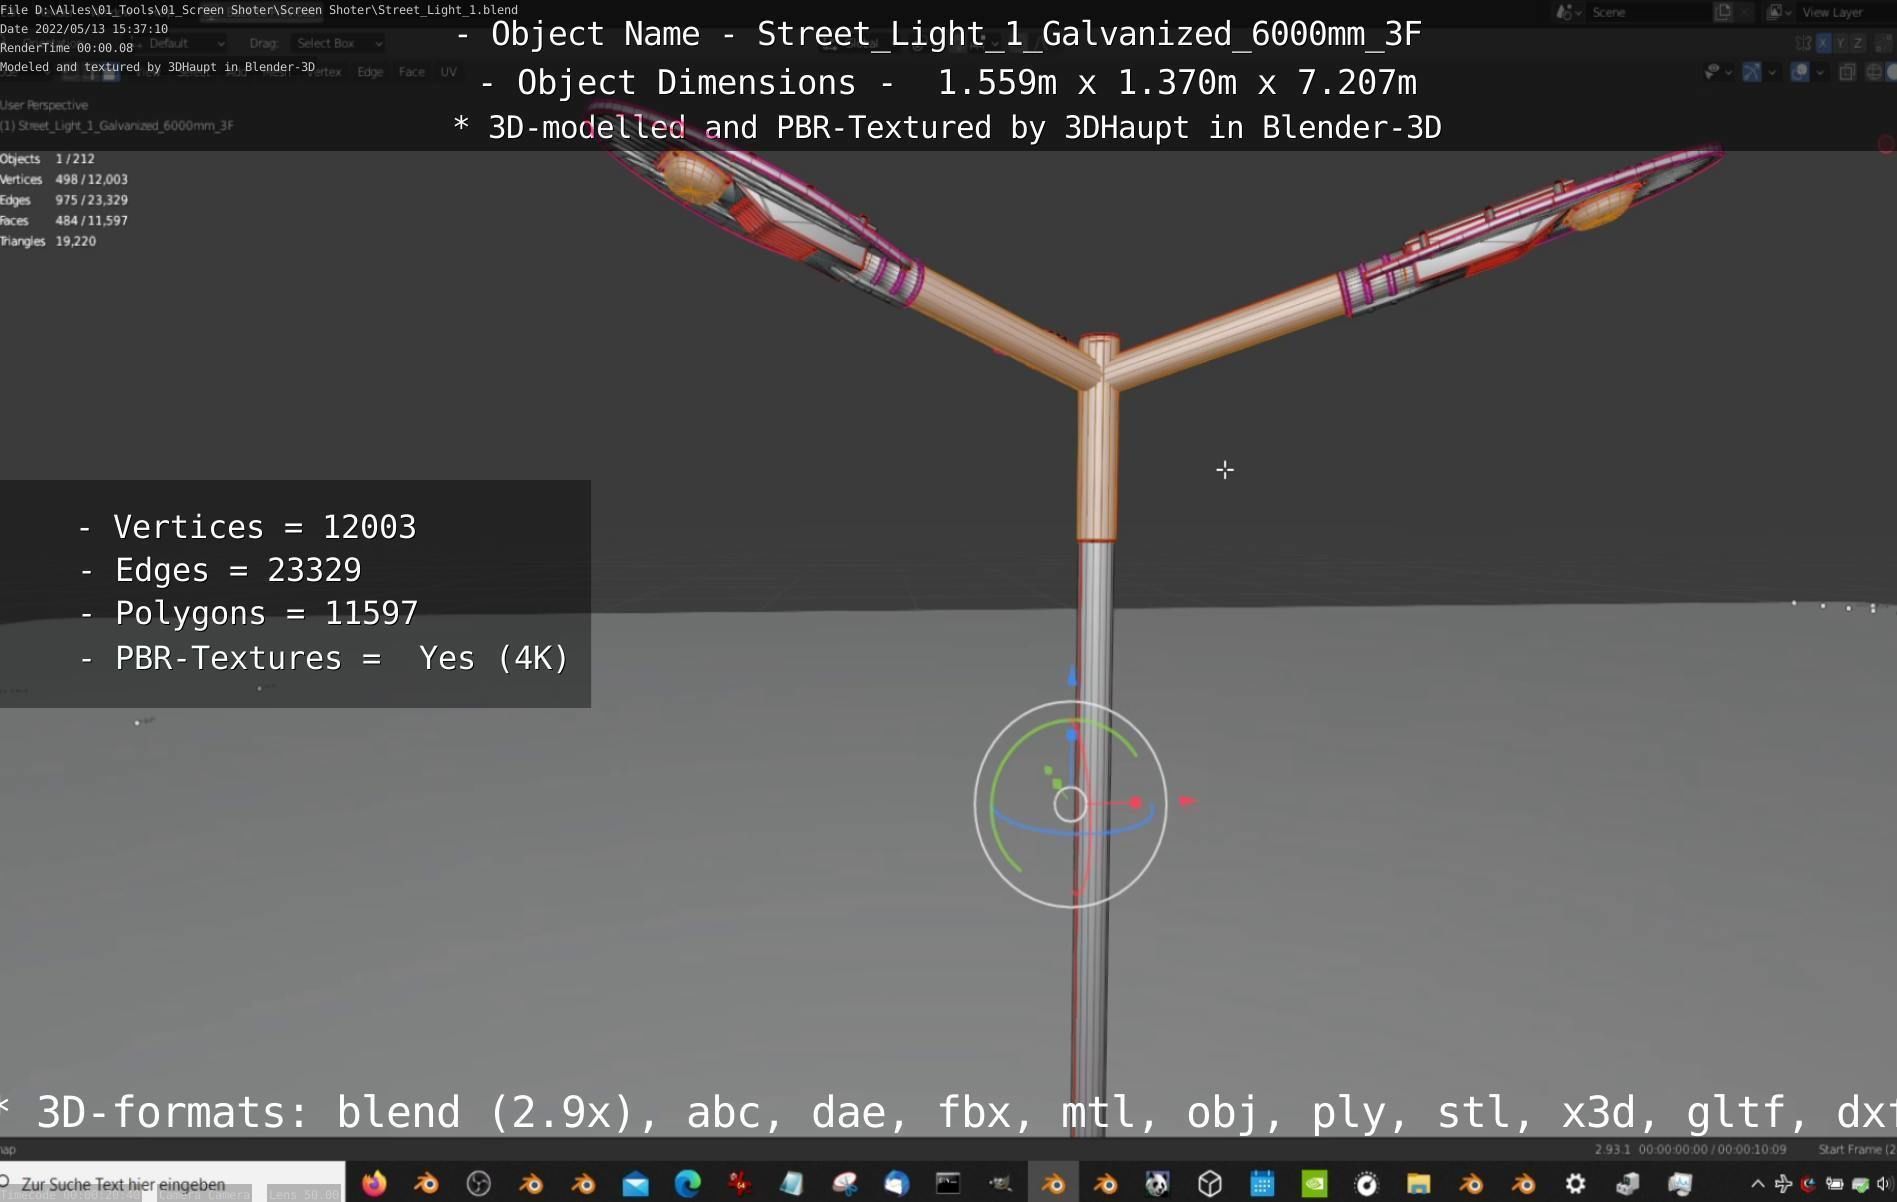This screenshot has height=1202, width=1897.
Task: Click the View Layer name field
Action: pyautogui.click(x=1845, y=12)
